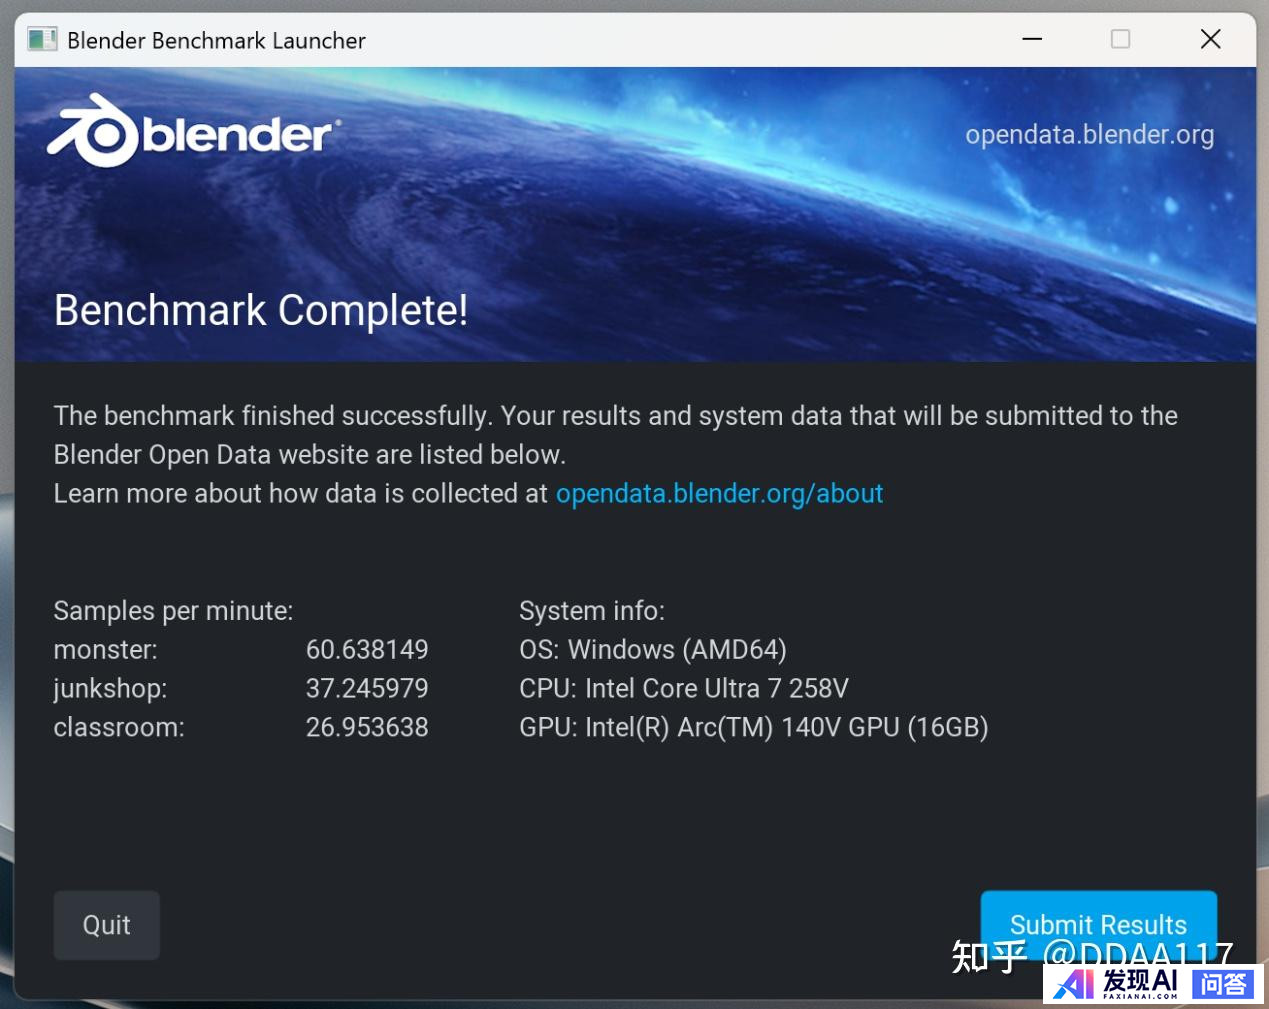Click the monster: label
This screenshot has height=1009, width=1269.
(x=105, y=650)
